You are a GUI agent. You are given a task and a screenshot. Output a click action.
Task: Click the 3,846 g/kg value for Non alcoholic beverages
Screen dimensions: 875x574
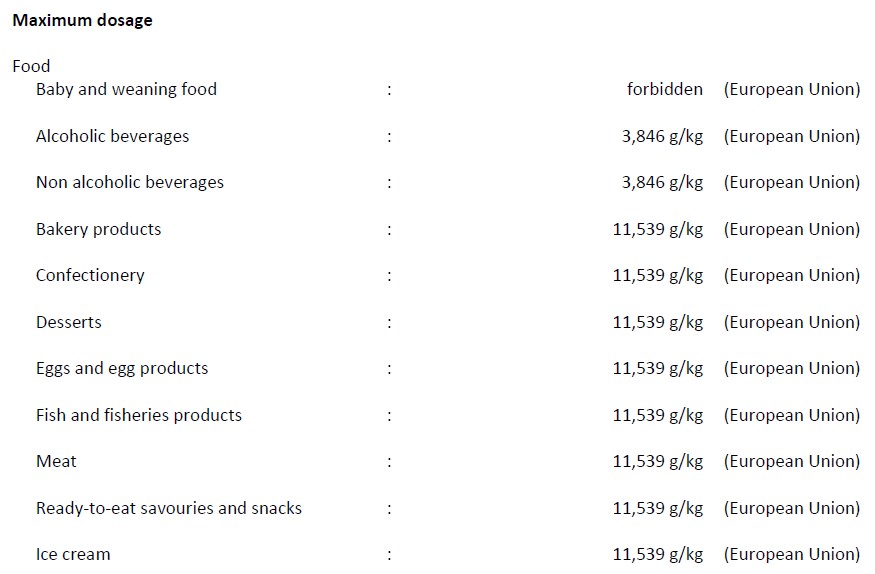[662, 182]
